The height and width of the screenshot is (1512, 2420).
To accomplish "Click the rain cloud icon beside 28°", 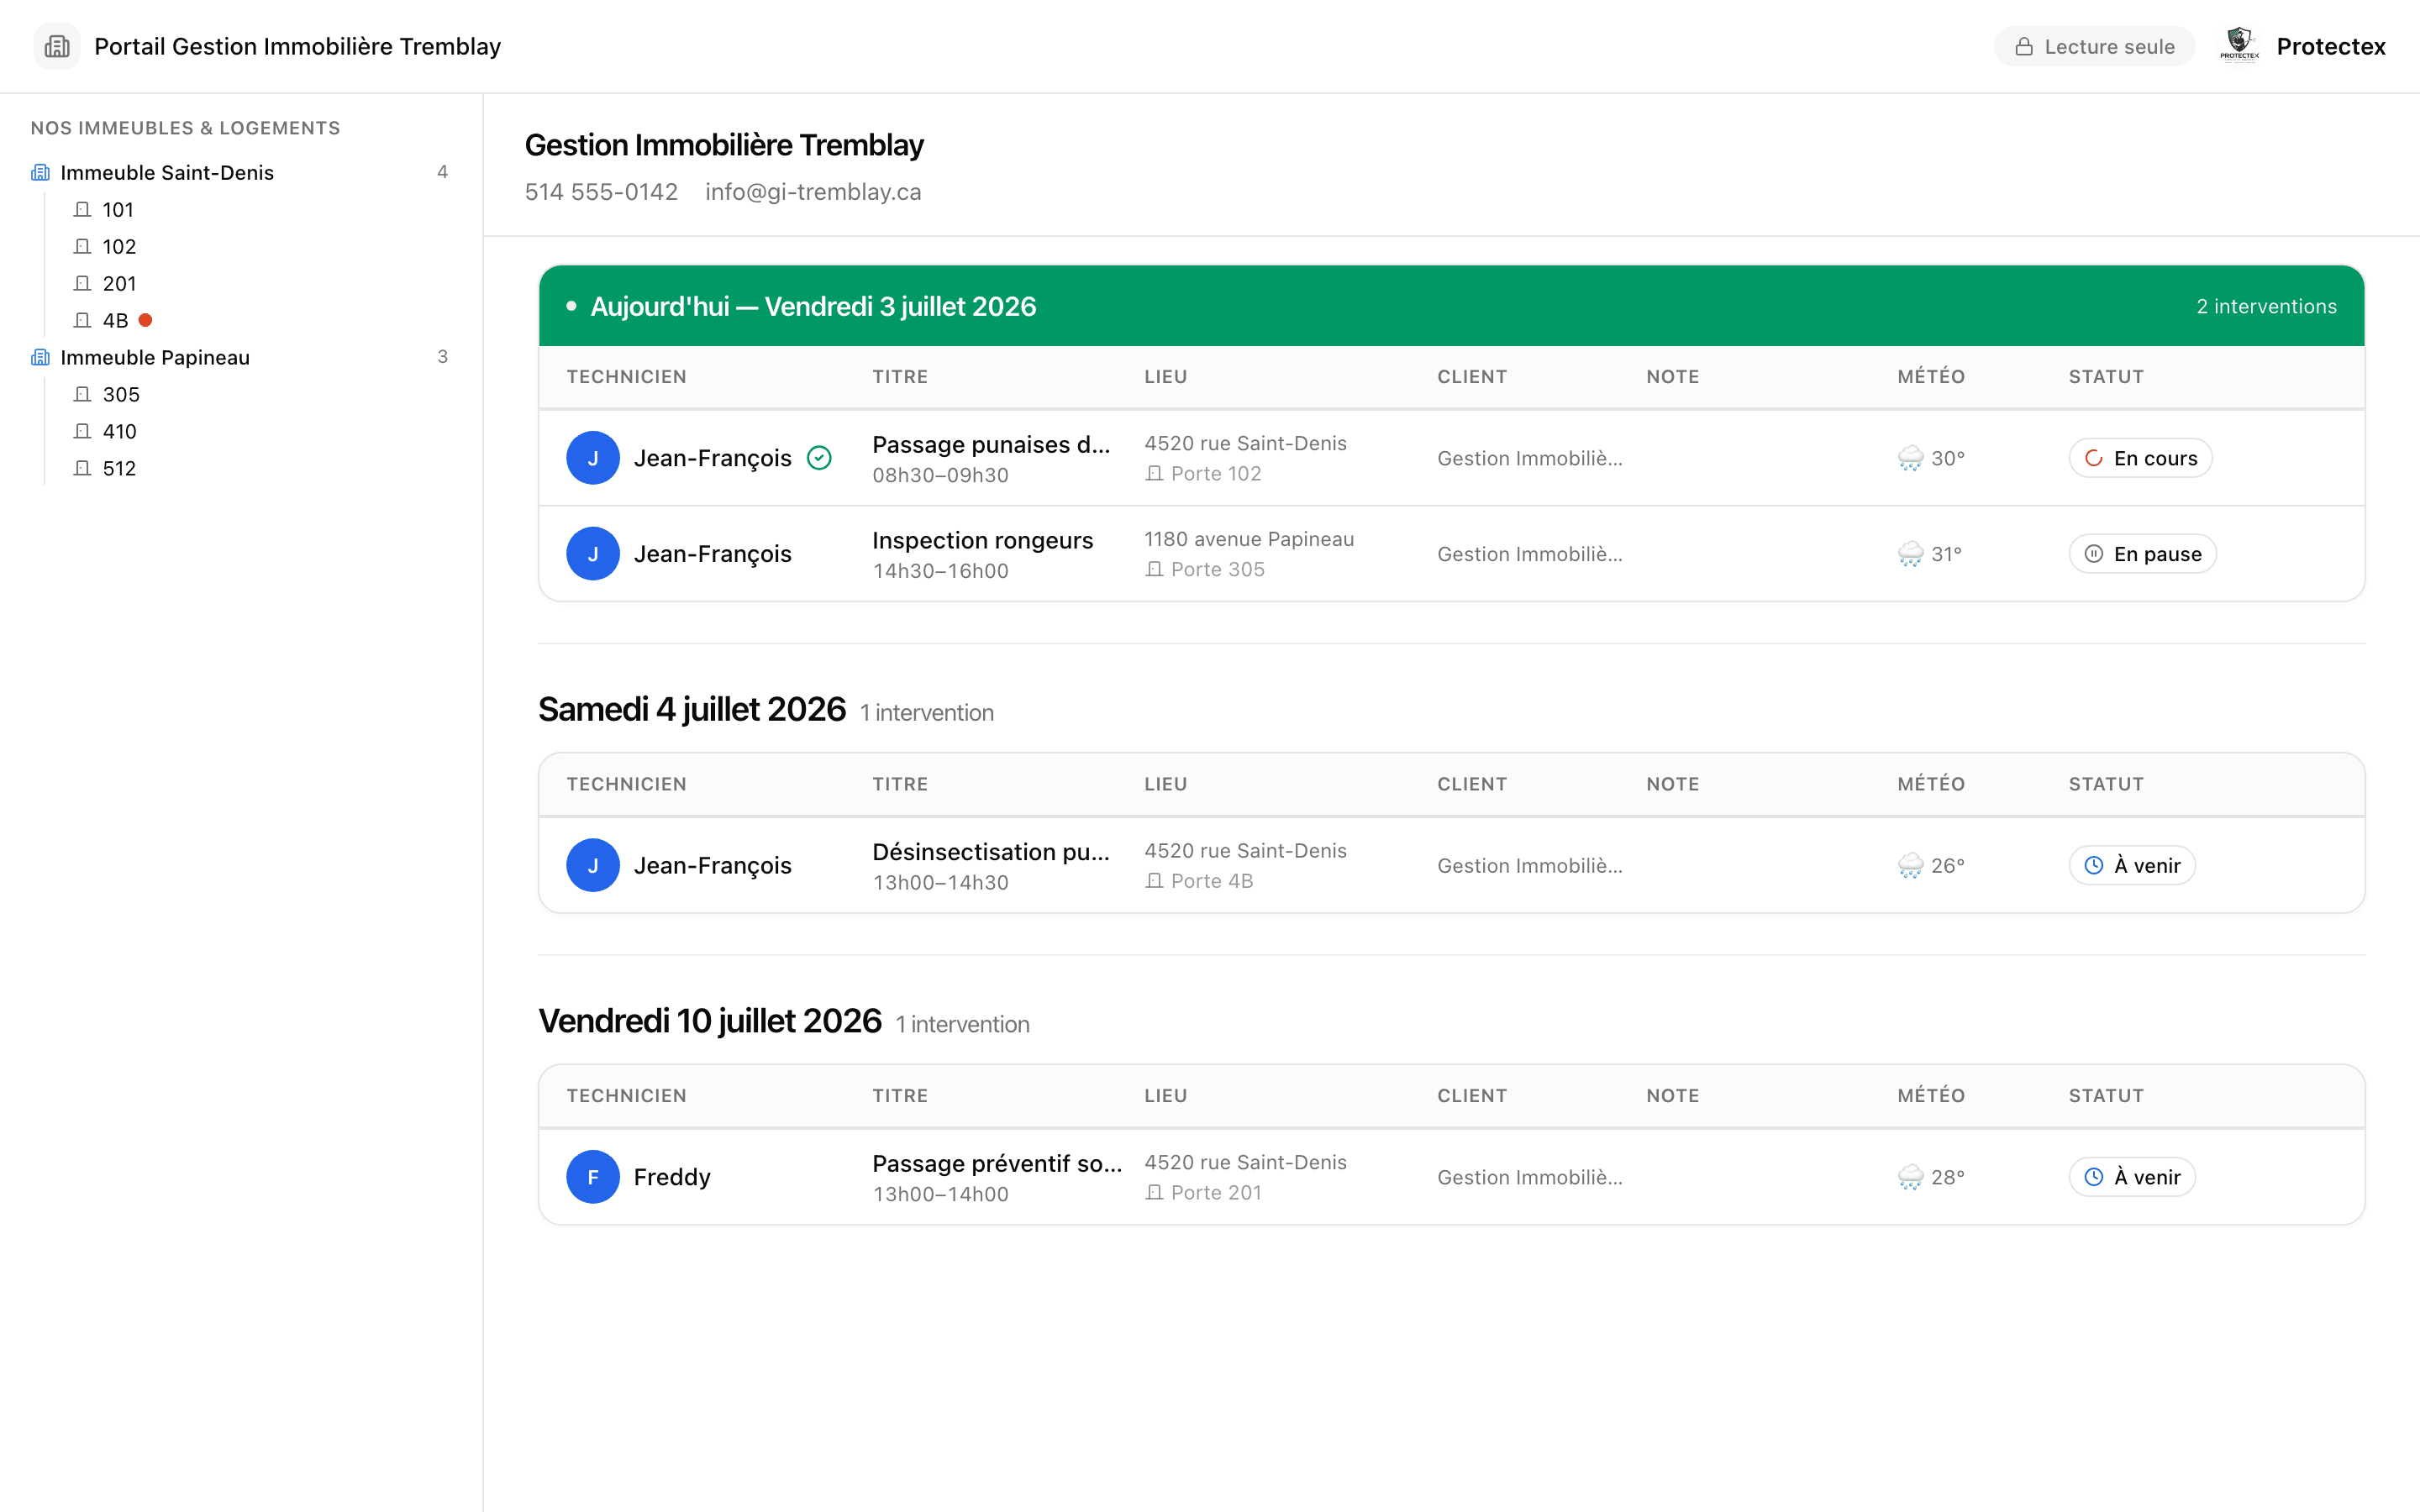I will [1910, 1177].
